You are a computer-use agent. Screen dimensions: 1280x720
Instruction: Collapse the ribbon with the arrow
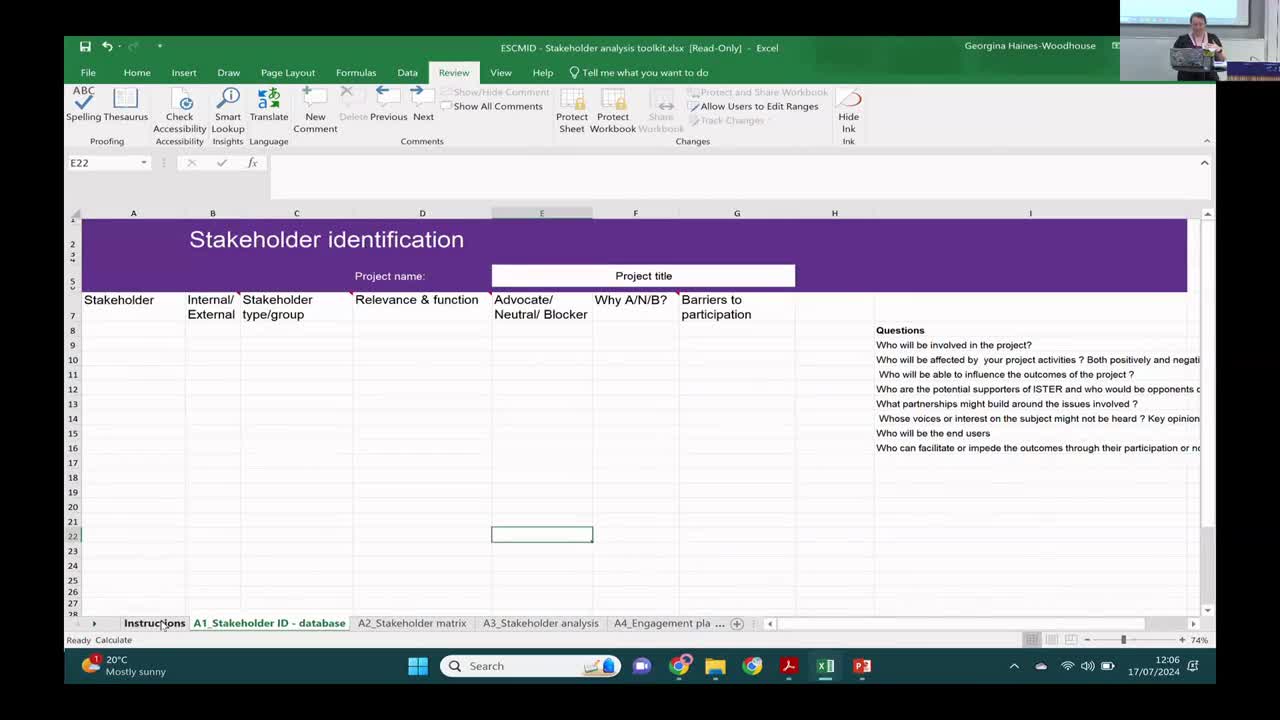1206,141
